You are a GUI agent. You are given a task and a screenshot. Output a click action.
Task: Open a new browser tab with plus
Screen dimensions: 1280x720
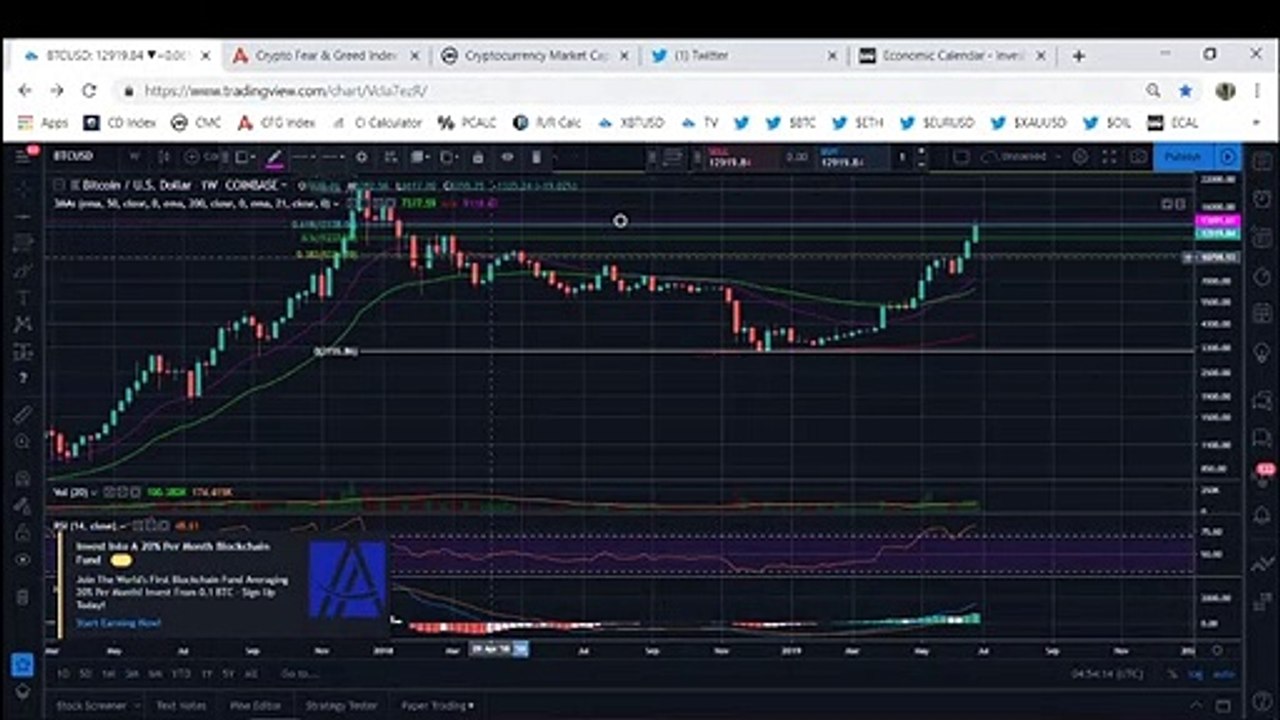[1078, 56]
